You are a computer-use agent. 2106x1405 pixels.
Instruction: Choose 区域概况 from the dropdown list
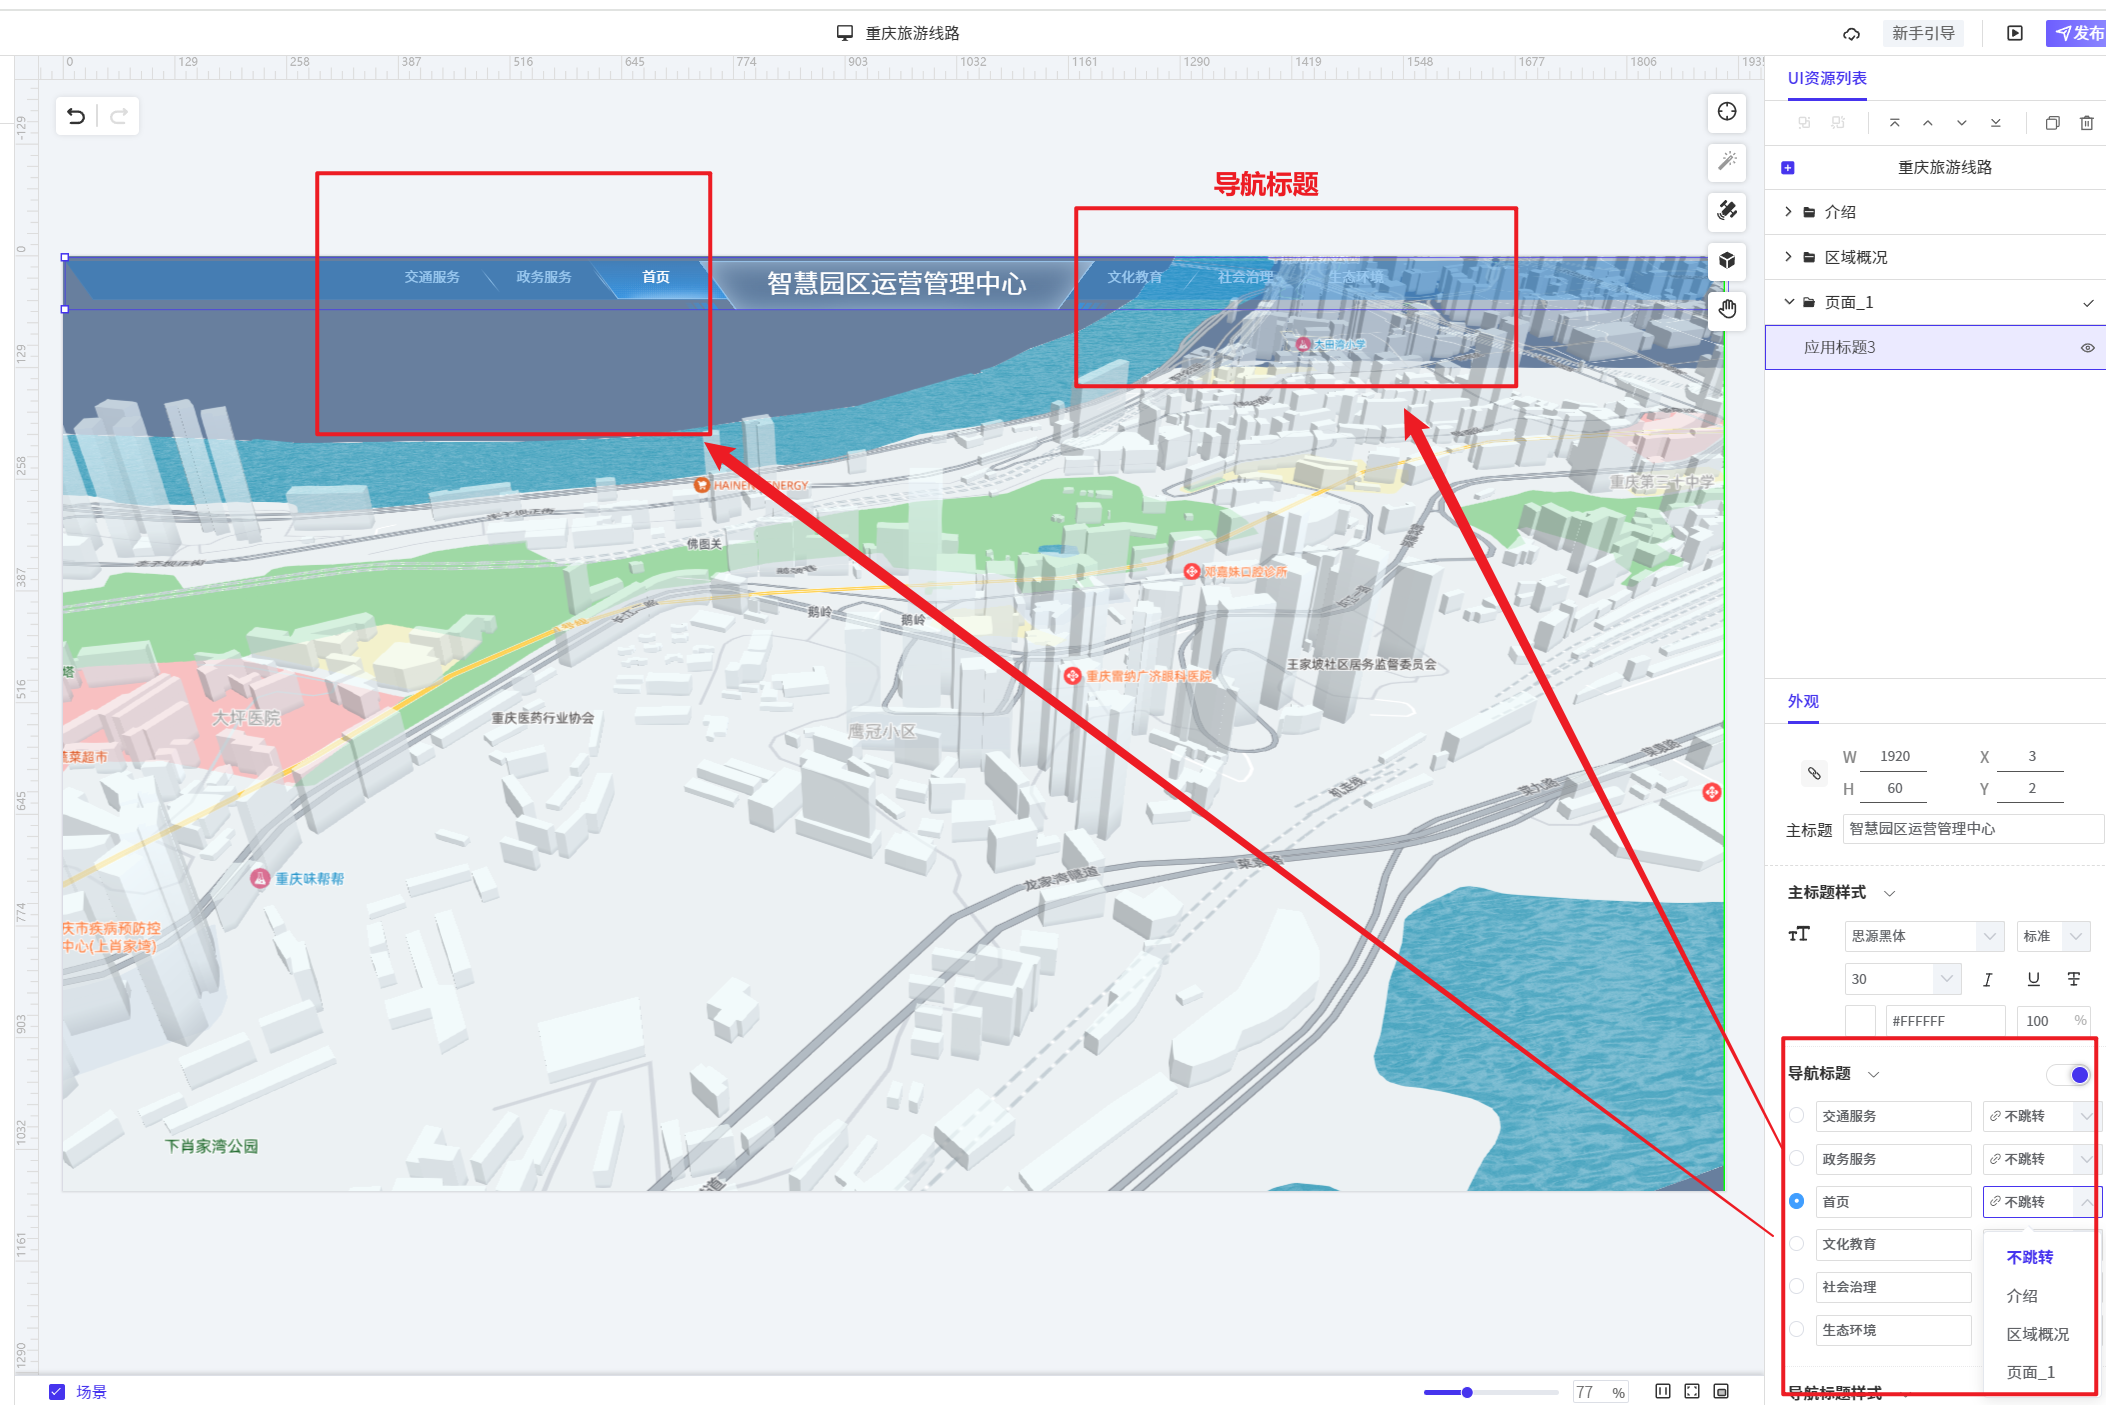pyautogui.click(x=2038, y=1334)
